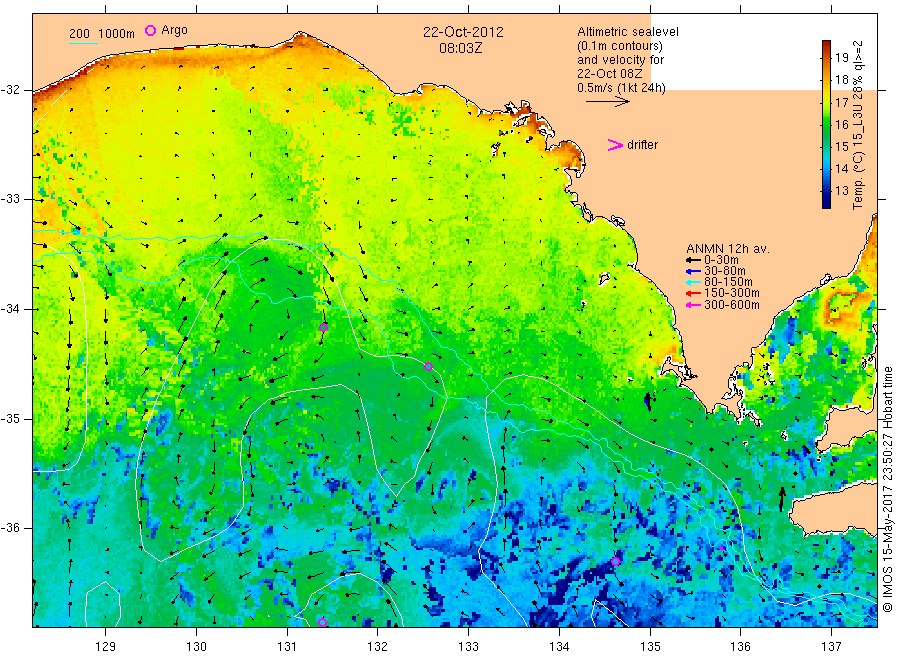Click the magenta drifter arrowhead symbol

click(x=615, y=145)
